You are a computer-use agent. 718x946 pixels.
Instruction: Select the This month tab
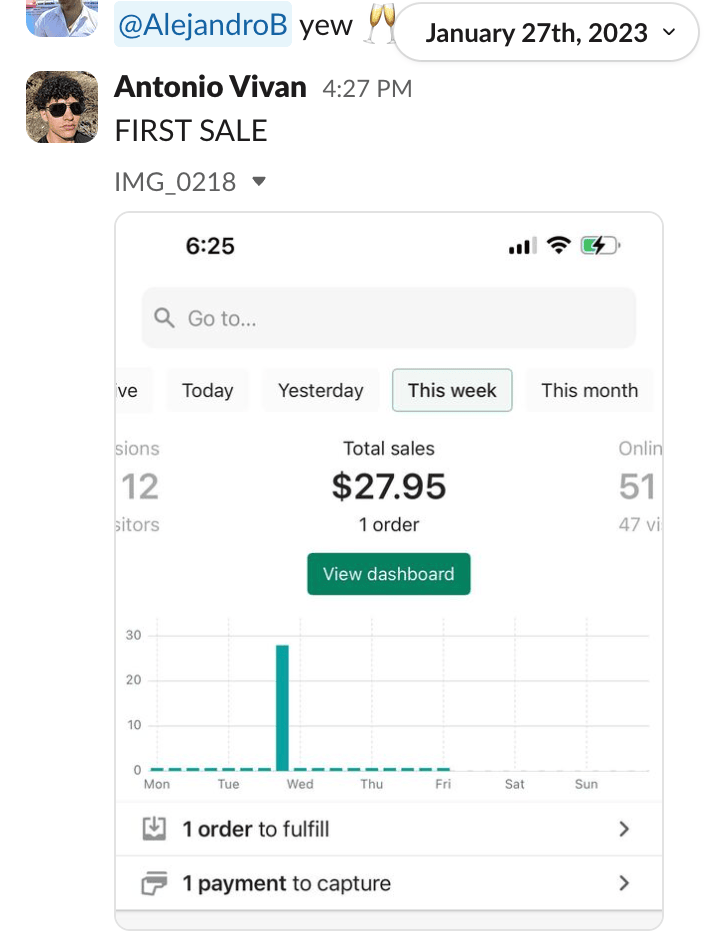(589, 390)
